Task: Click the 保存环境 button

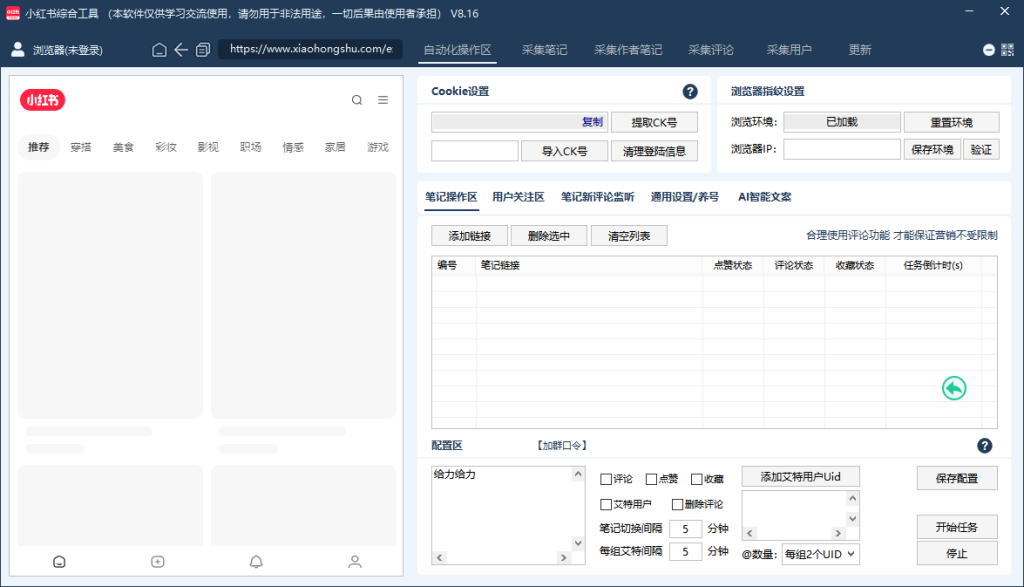Action: point(932,150)
